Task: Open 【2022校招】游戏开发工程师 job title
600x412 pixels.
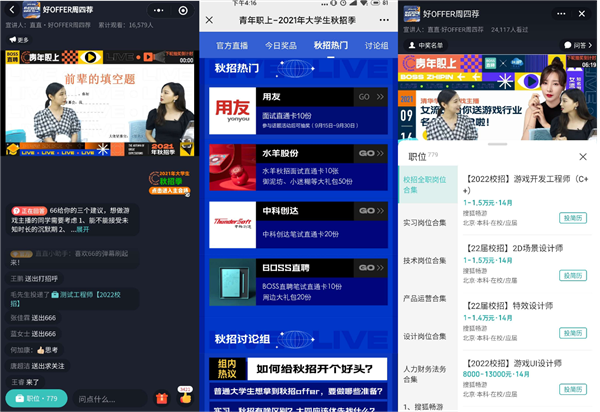Action: coord(526,184)
